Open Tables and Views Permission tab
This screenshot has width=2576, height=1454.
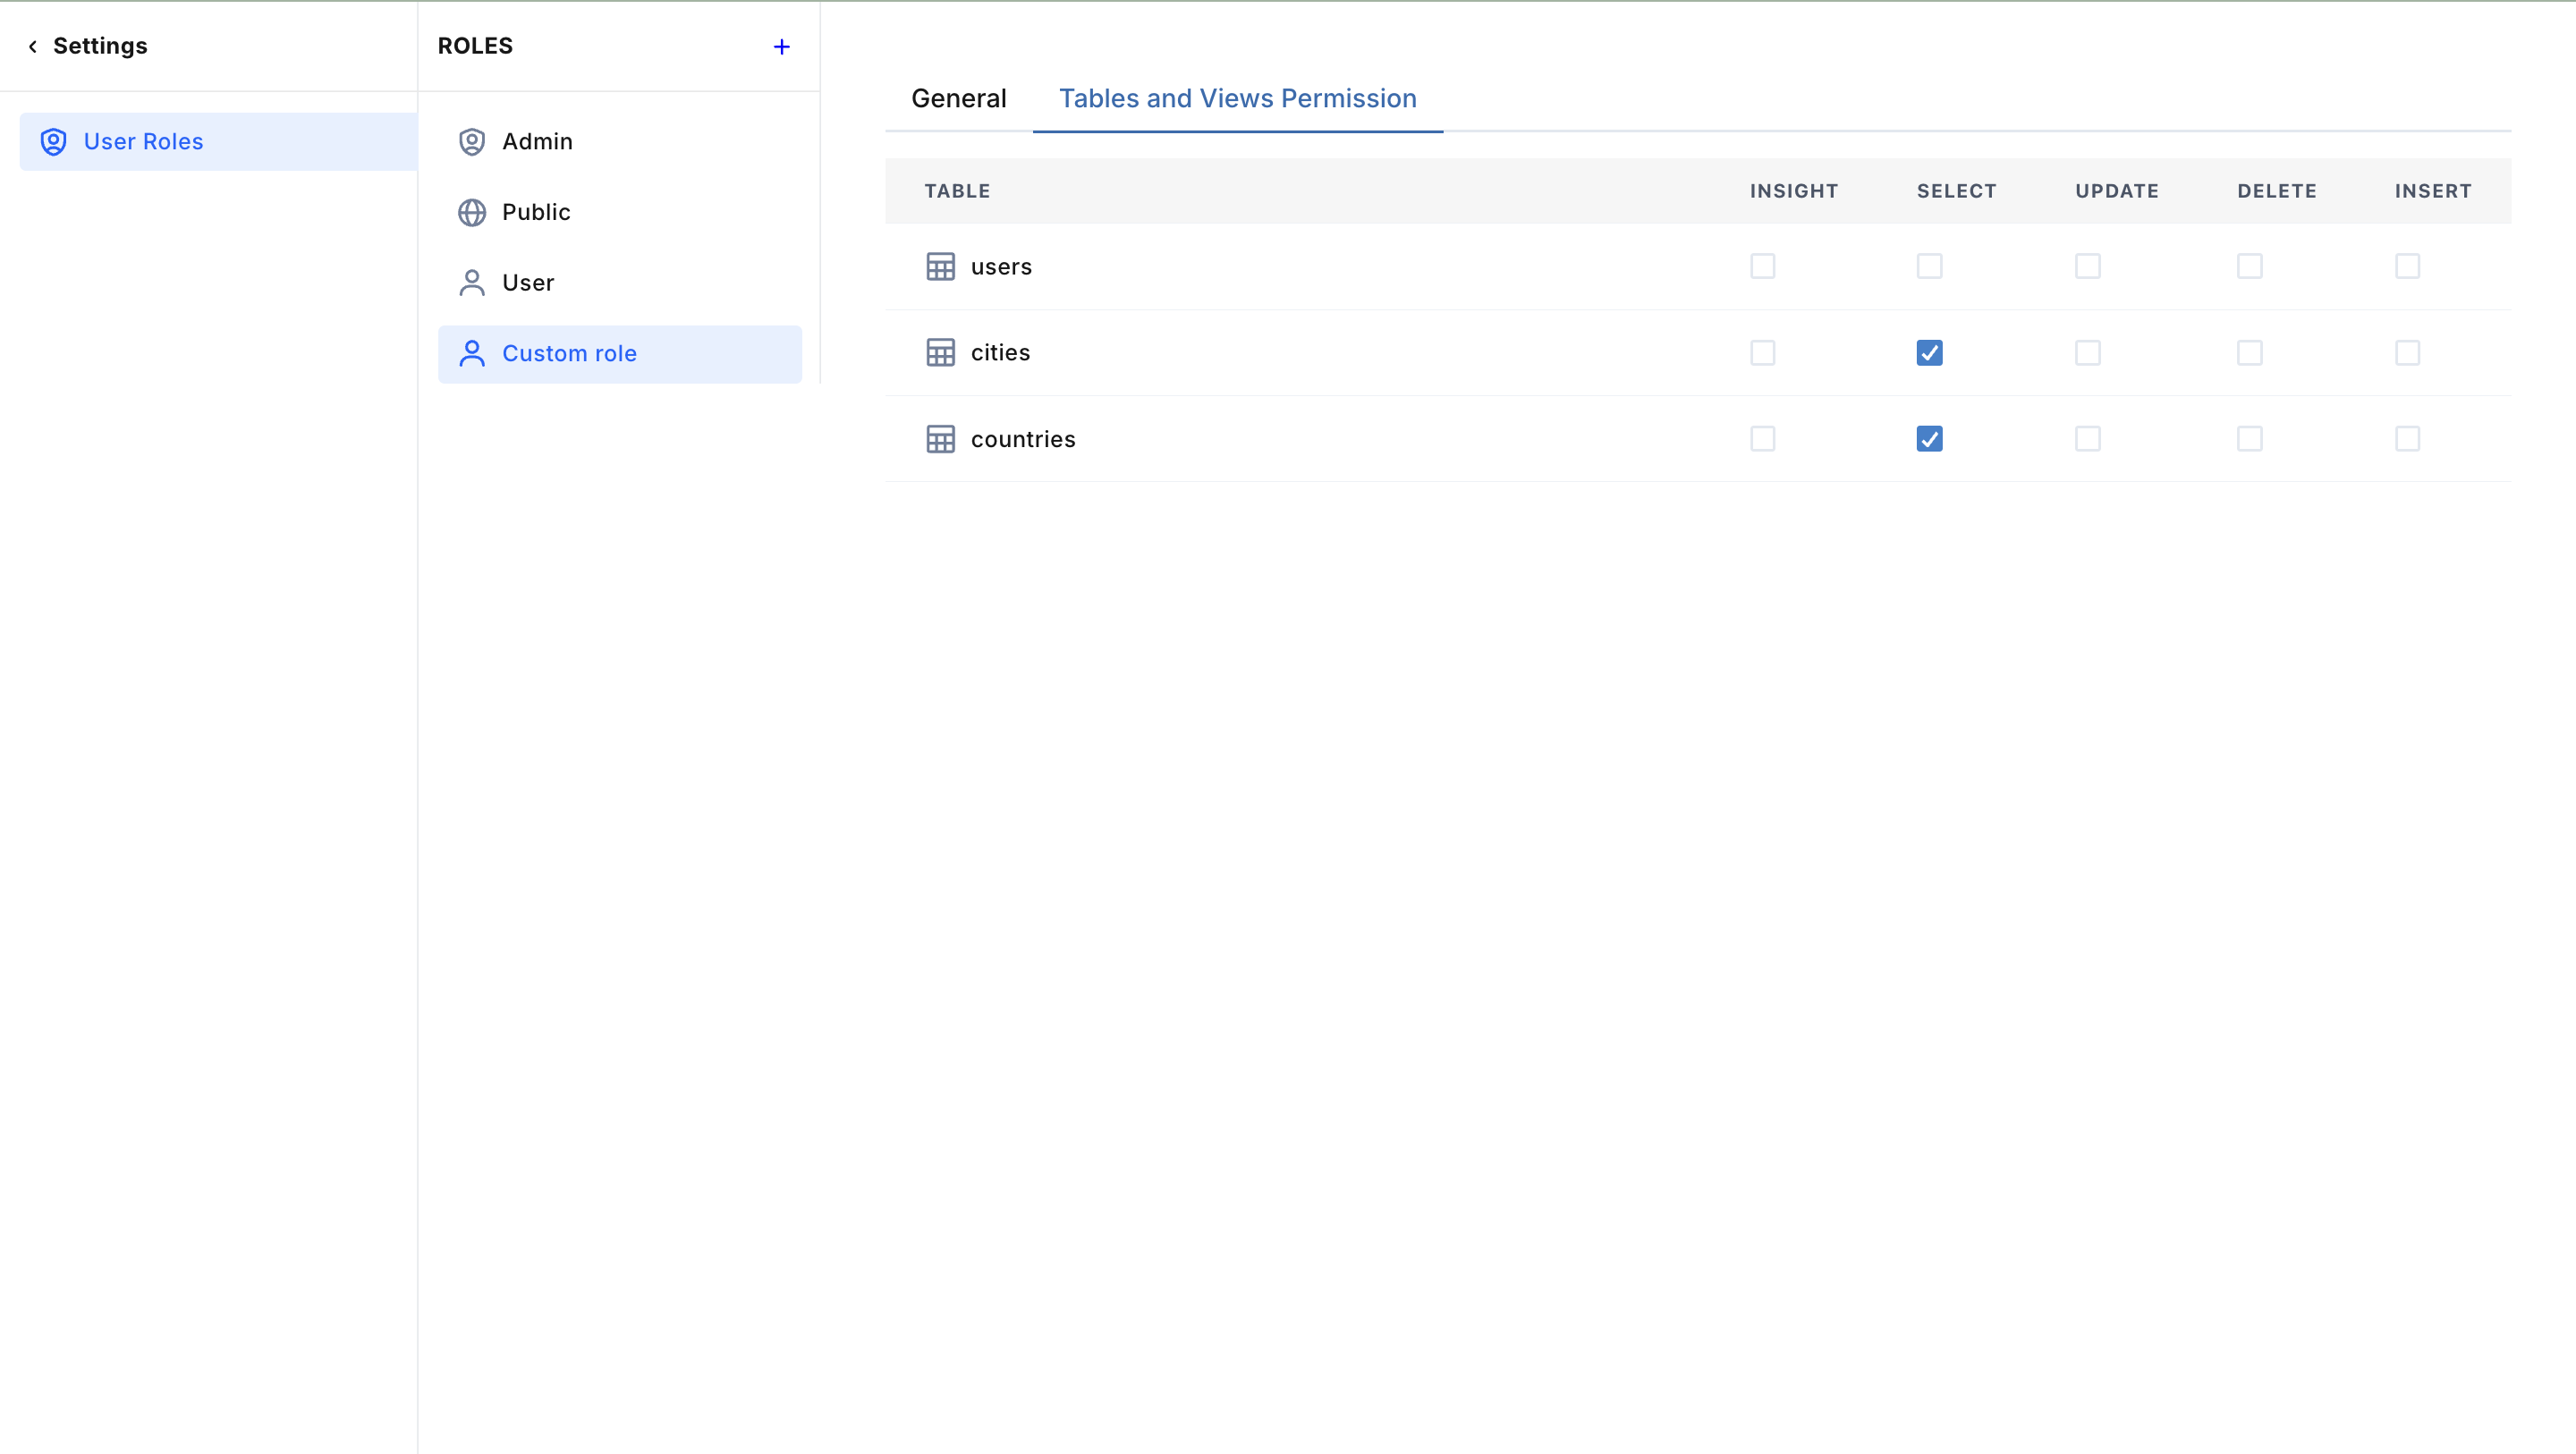coord(1237,98)
